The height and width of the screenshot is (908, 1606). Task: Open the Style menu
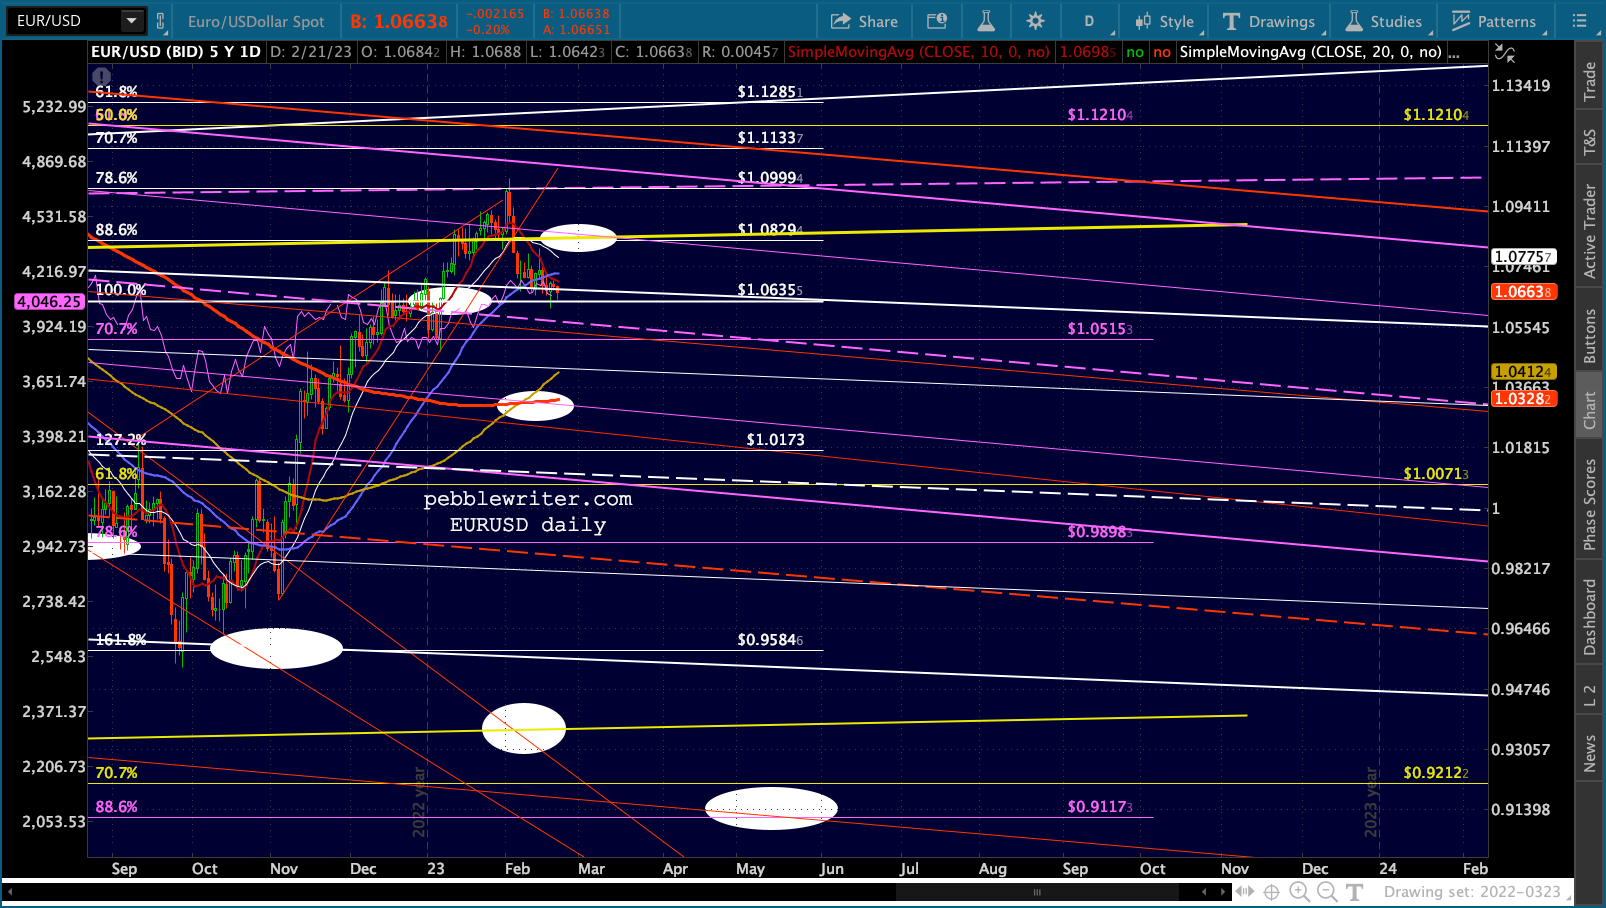click(x=1165, y=21)
